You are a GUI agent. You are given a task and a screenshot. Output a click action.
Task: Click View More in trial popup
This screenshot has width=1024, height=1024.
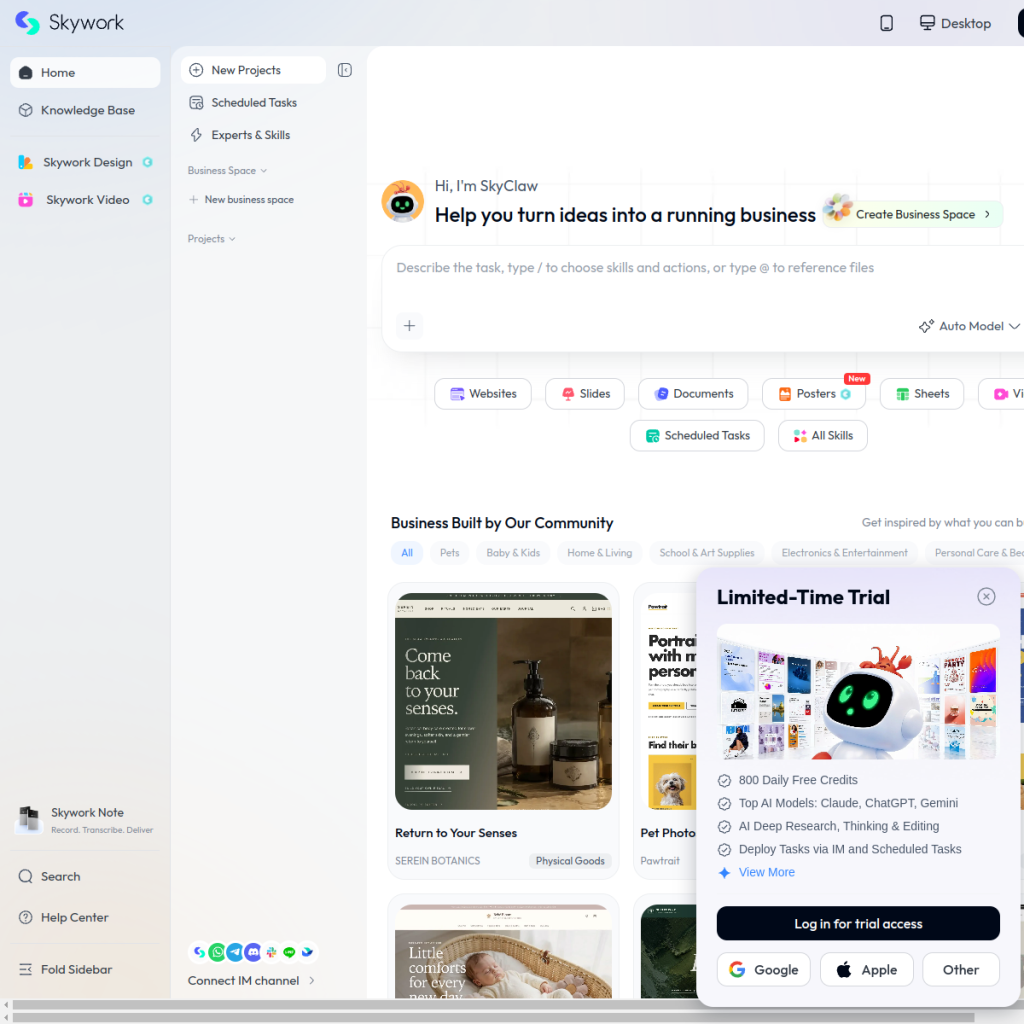(x=766, y=872)
